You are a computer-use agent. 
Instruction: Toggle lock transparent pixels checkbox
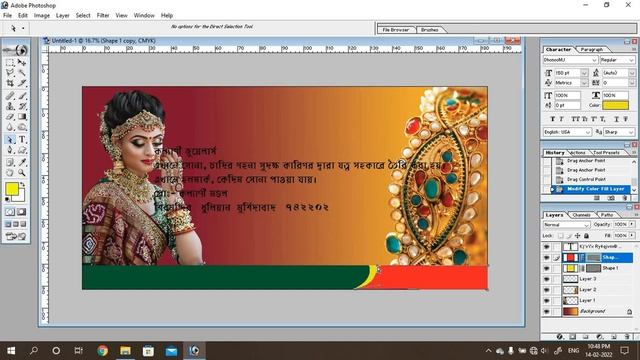(561, 236)
